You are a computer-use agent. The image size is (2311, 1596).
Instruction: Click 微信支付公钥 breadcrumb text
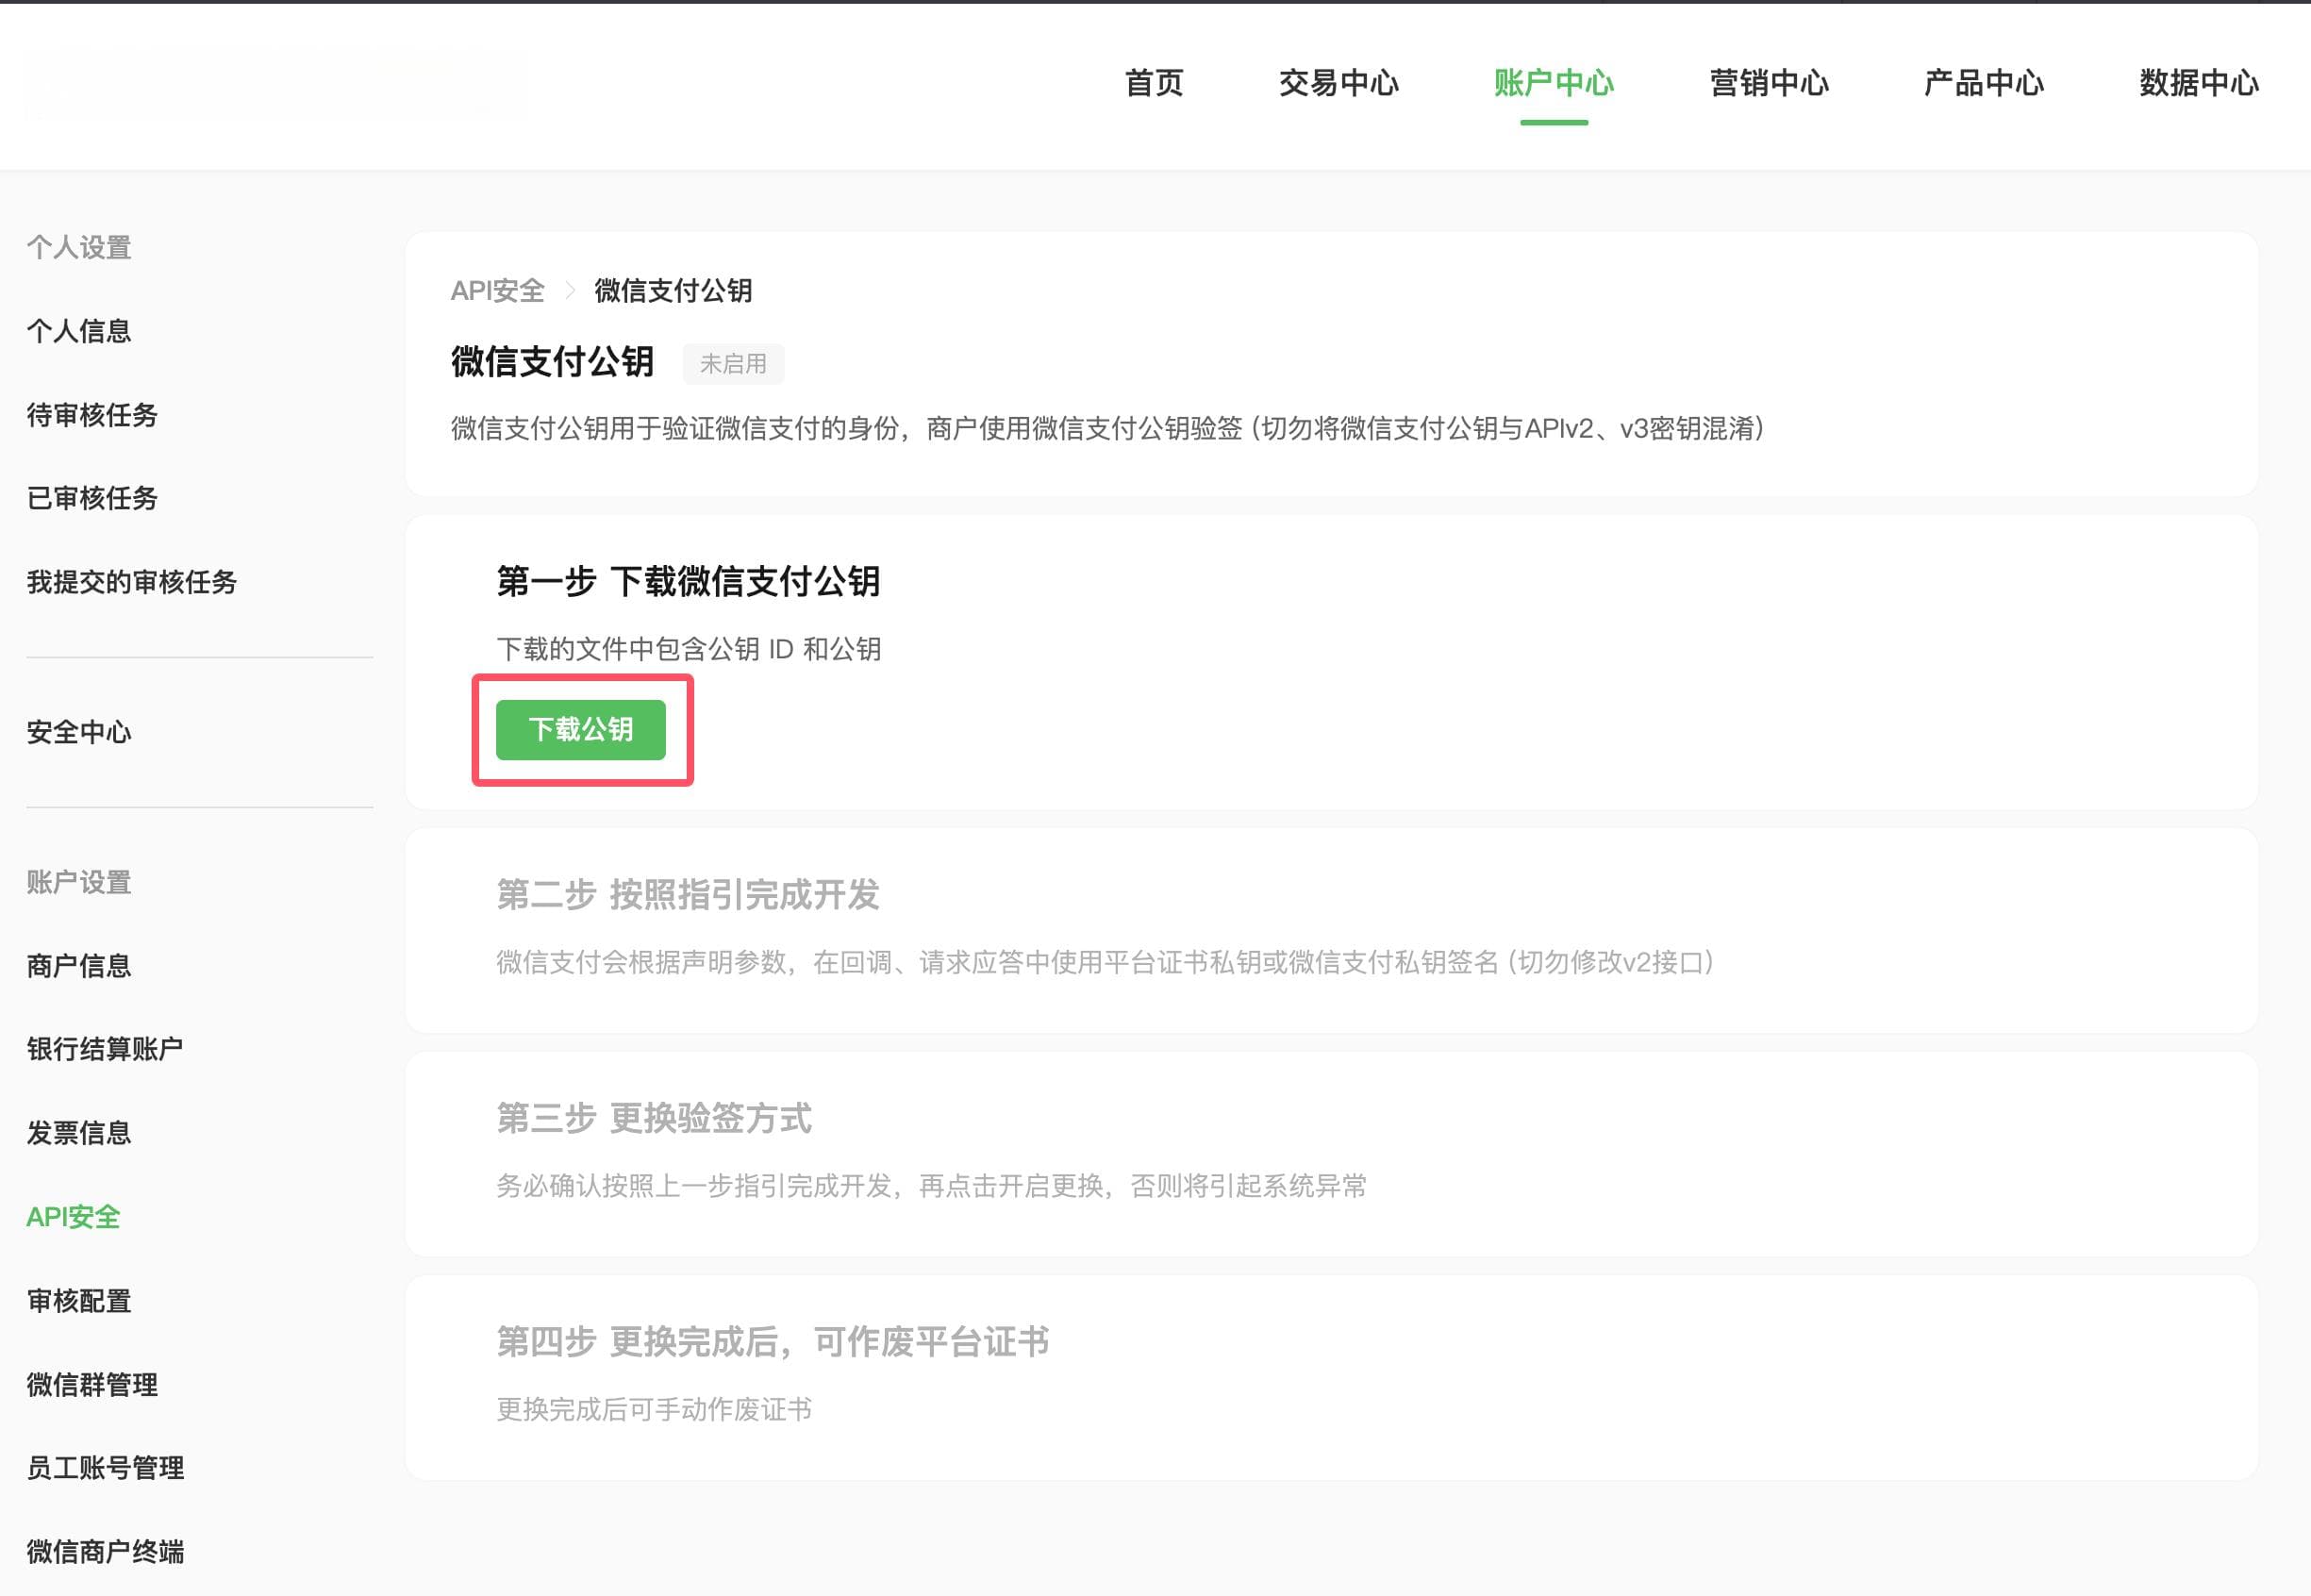pyautogui.click(x=673, y=291)
